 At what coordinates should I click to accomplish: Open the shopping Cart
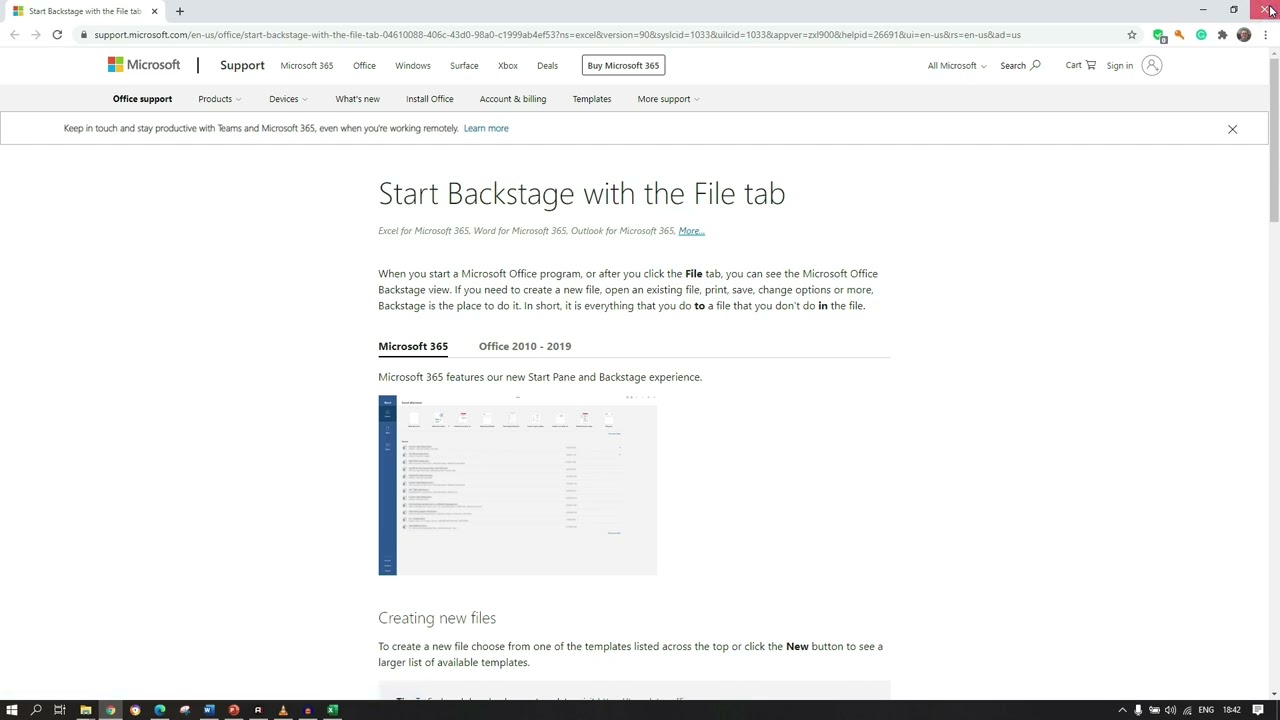tap(1080, 66)
